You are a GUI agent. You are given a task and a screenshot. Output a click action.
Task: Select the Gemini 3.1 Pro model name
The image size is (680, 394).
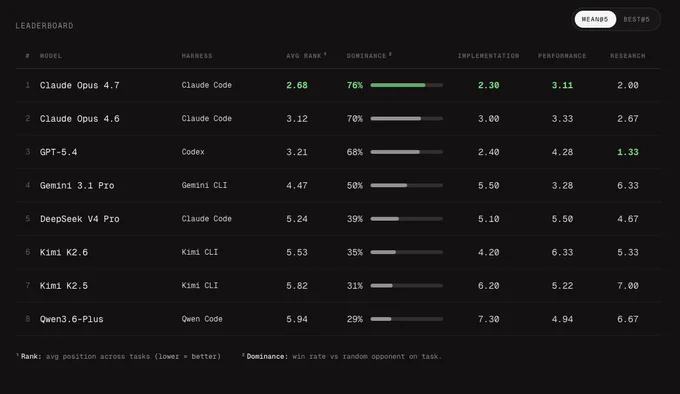77,186
